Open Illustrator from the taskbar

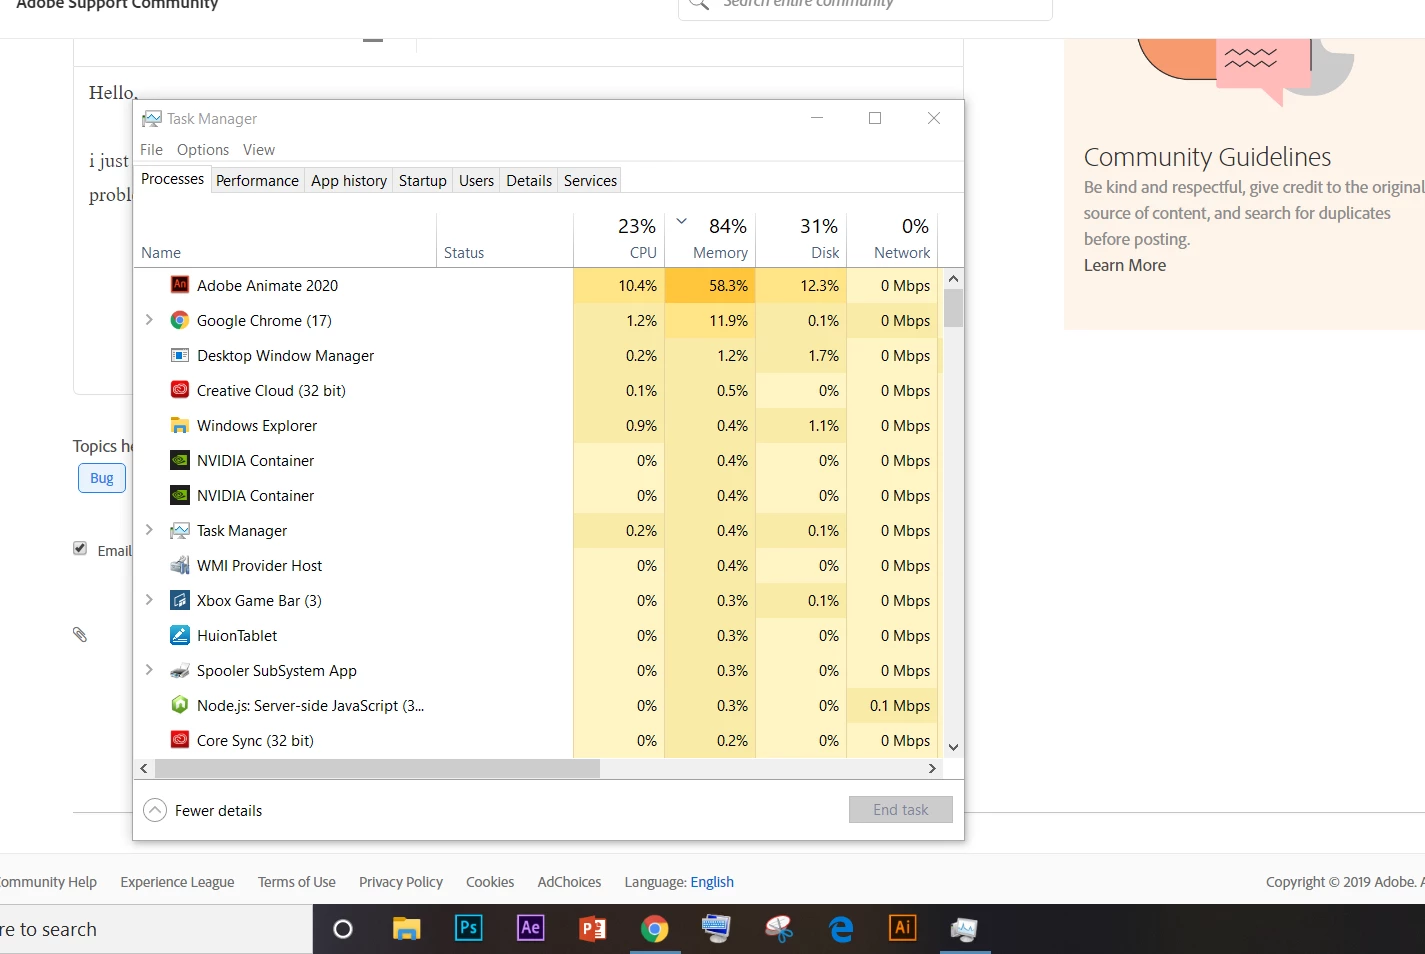(x=902, y=928)
